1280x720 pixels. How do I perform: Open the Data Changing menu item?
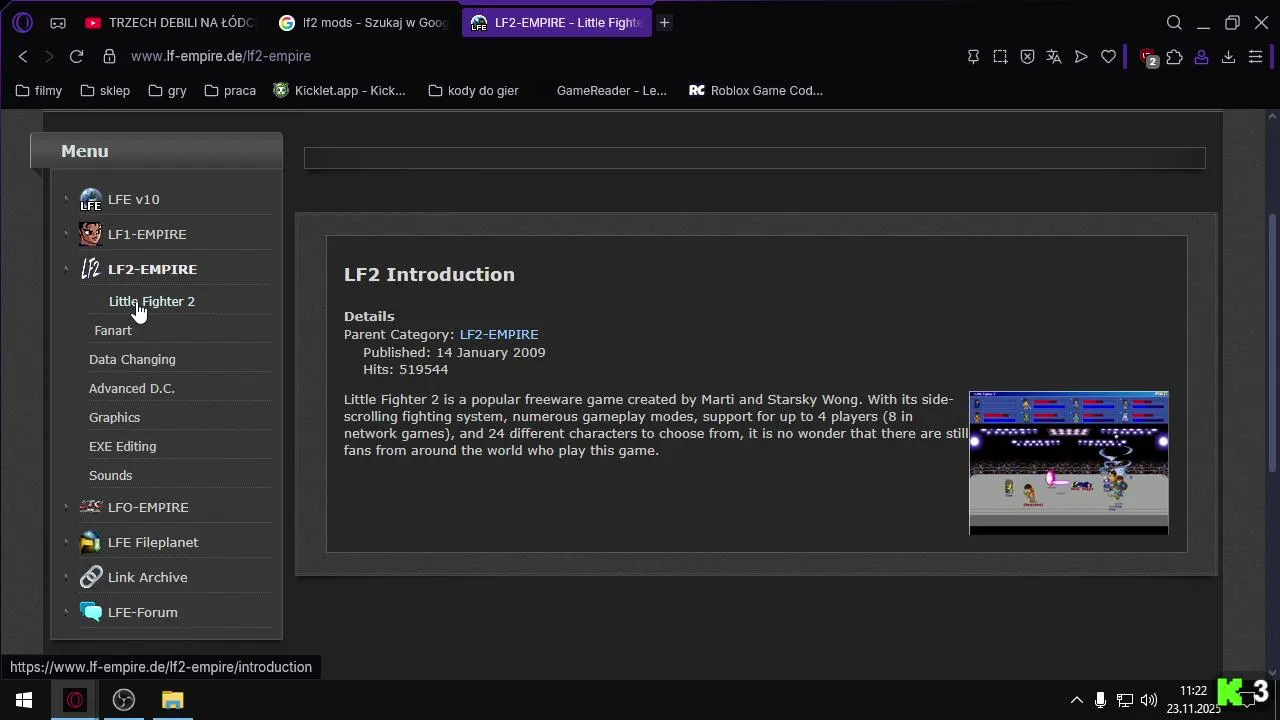coord(132,359)
